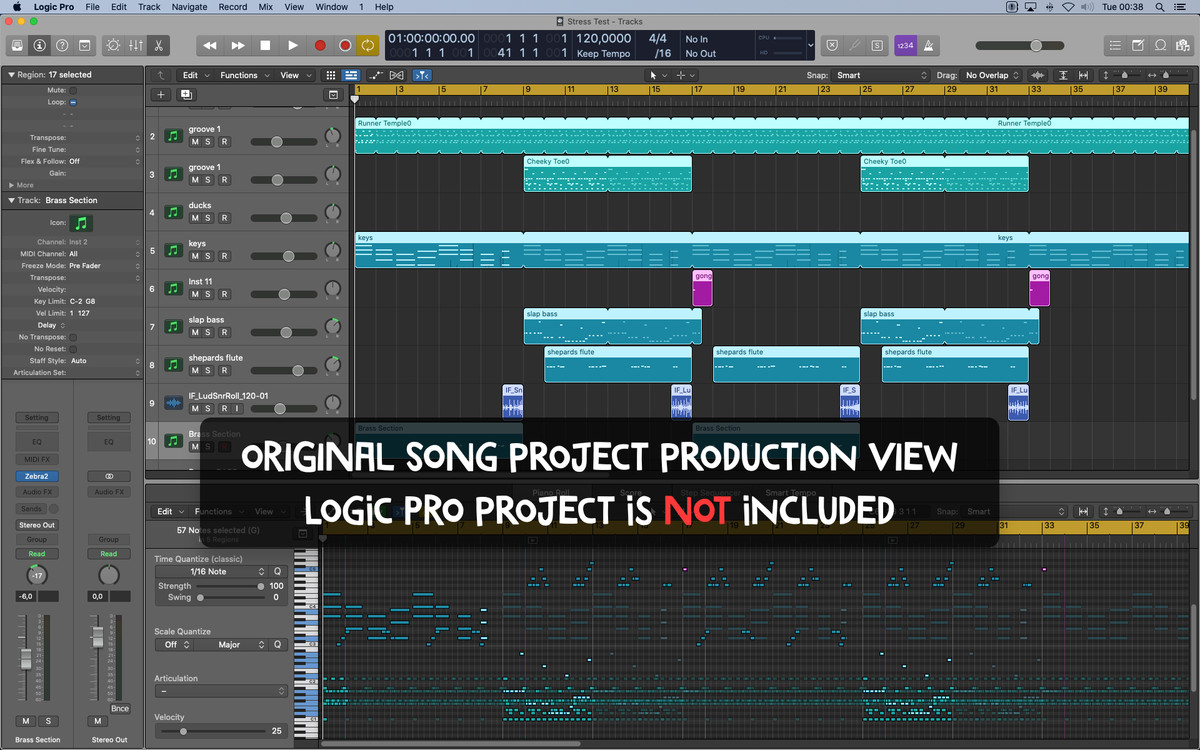
Task: Add a new track with plus button
Action: (x=160, y=94)
